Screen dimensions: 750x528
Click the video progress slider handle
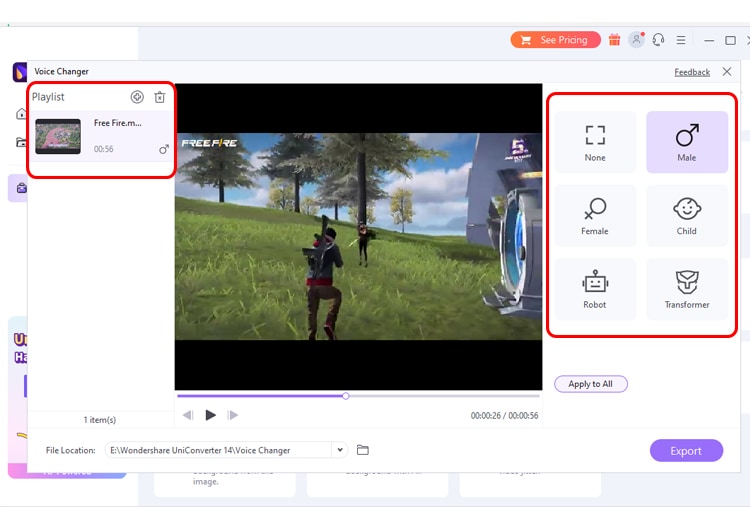pos(346,396)
